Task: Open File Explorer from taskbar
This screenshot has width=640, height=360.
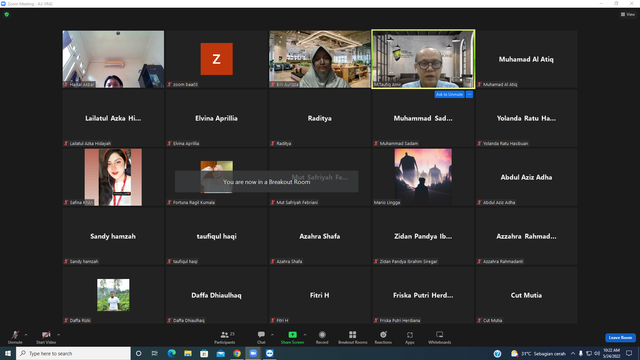Action: 188,353
